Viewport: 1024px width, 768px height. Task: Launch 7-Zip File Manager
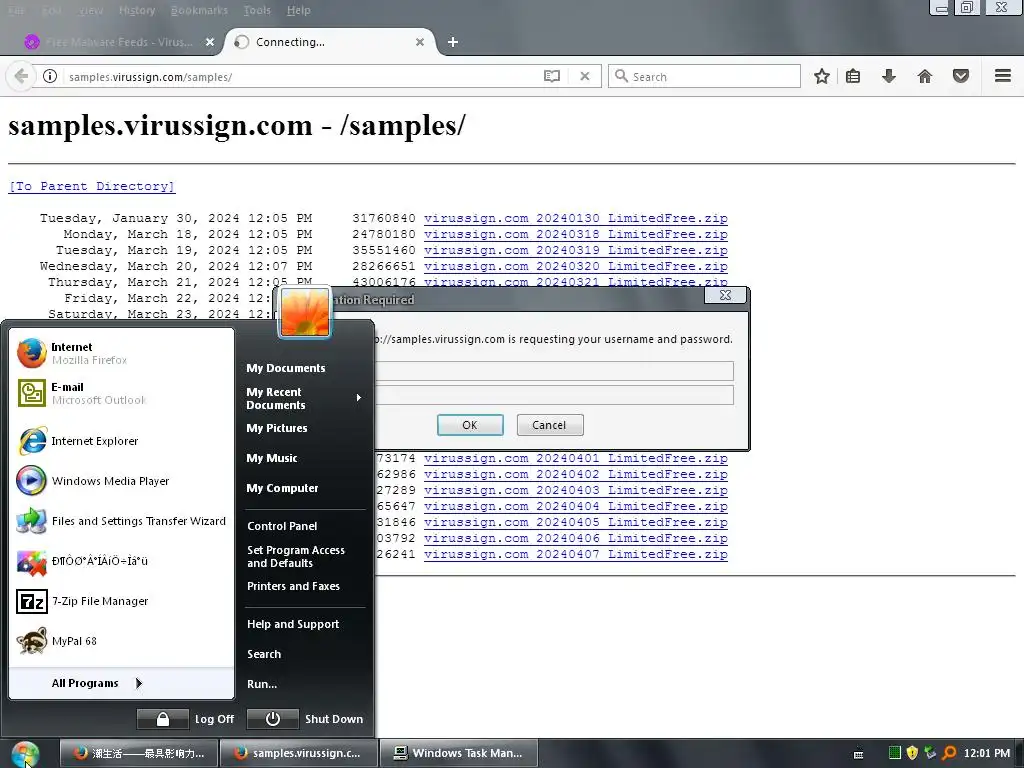point(121,601)
